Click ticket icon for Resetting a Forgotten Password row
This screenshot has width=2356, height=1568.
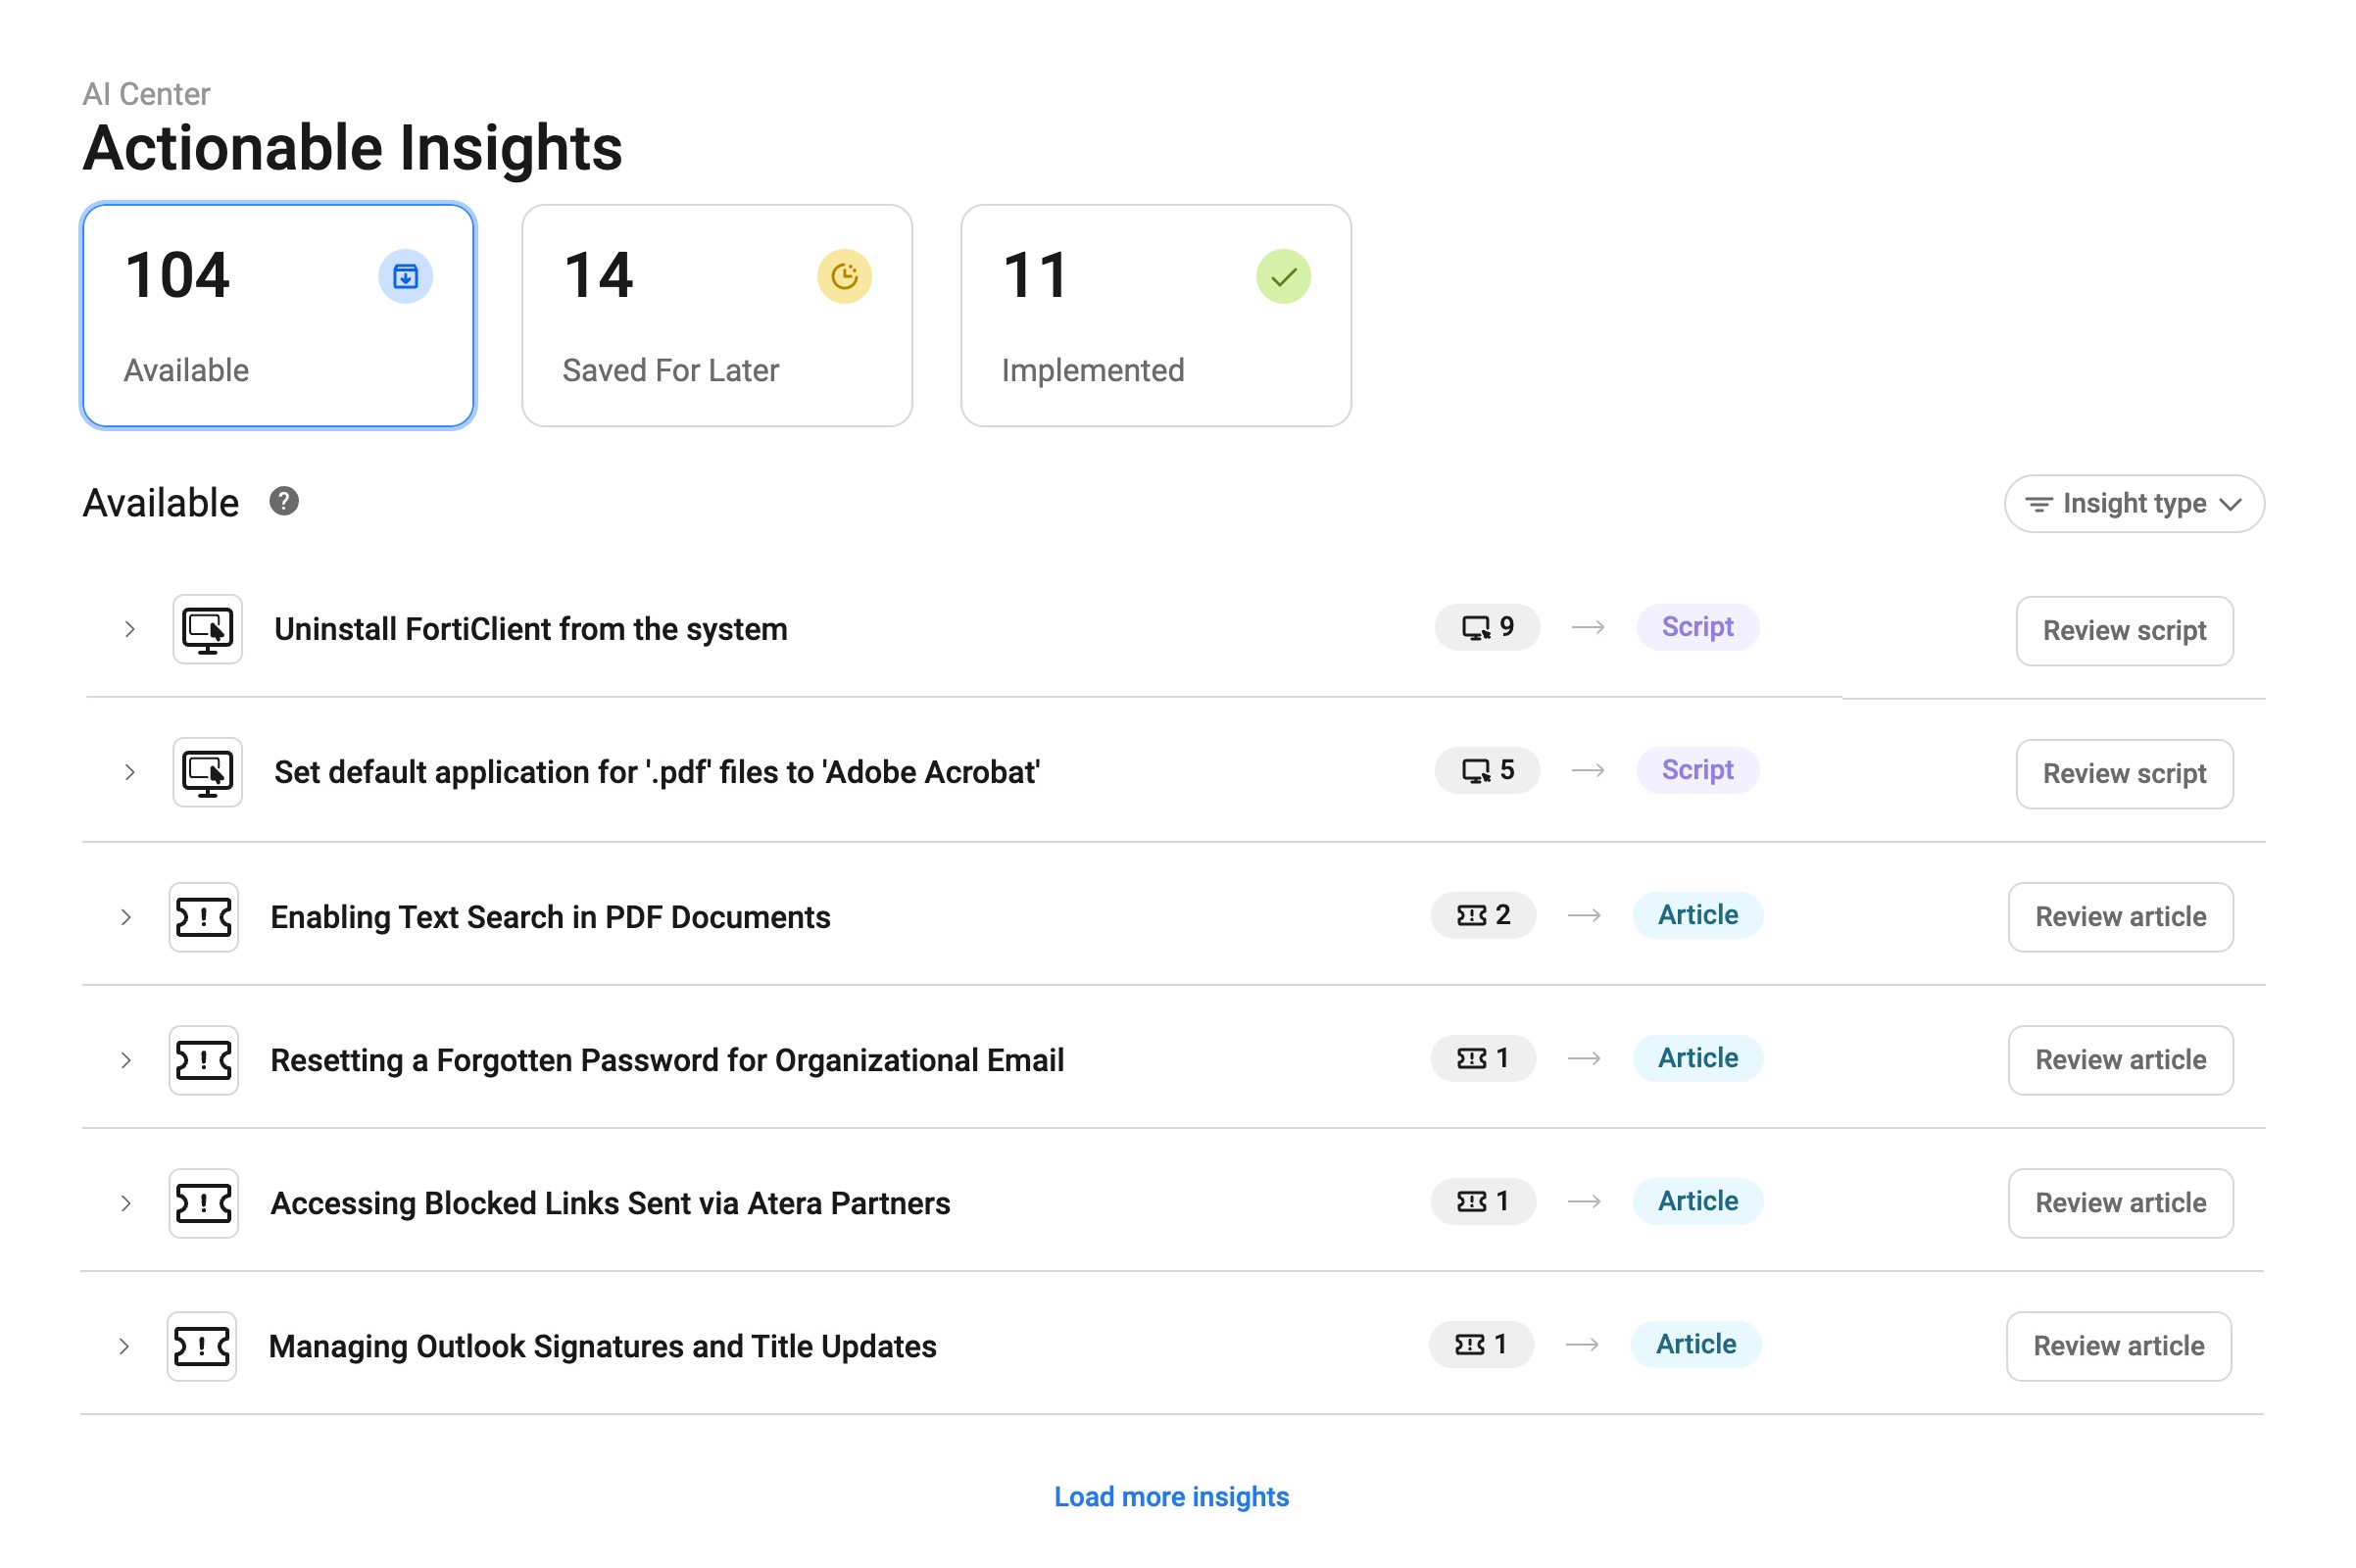point(203,1060)
